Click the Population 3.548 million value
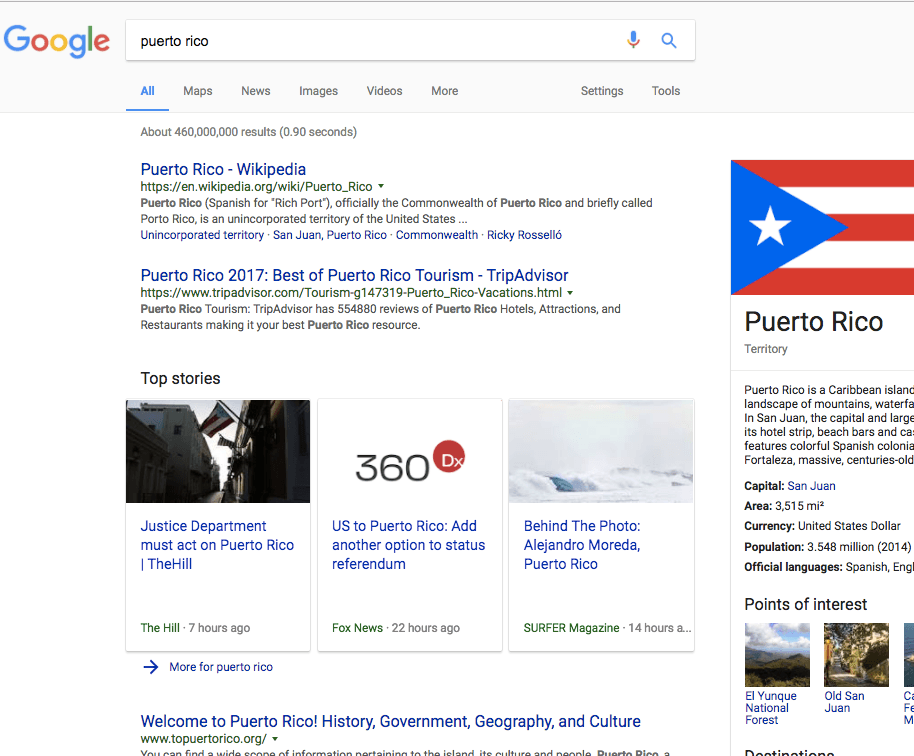Screen dimensions: 914x756 coord(859,547)
